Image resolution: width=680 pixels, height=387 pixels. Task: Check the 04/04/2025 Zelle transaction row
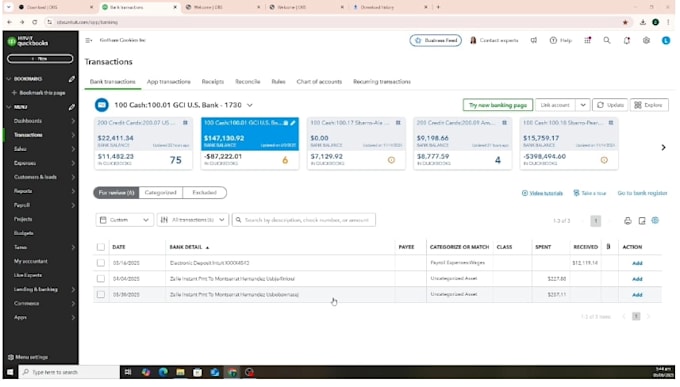pyautogui.click(x=101, y=279)
